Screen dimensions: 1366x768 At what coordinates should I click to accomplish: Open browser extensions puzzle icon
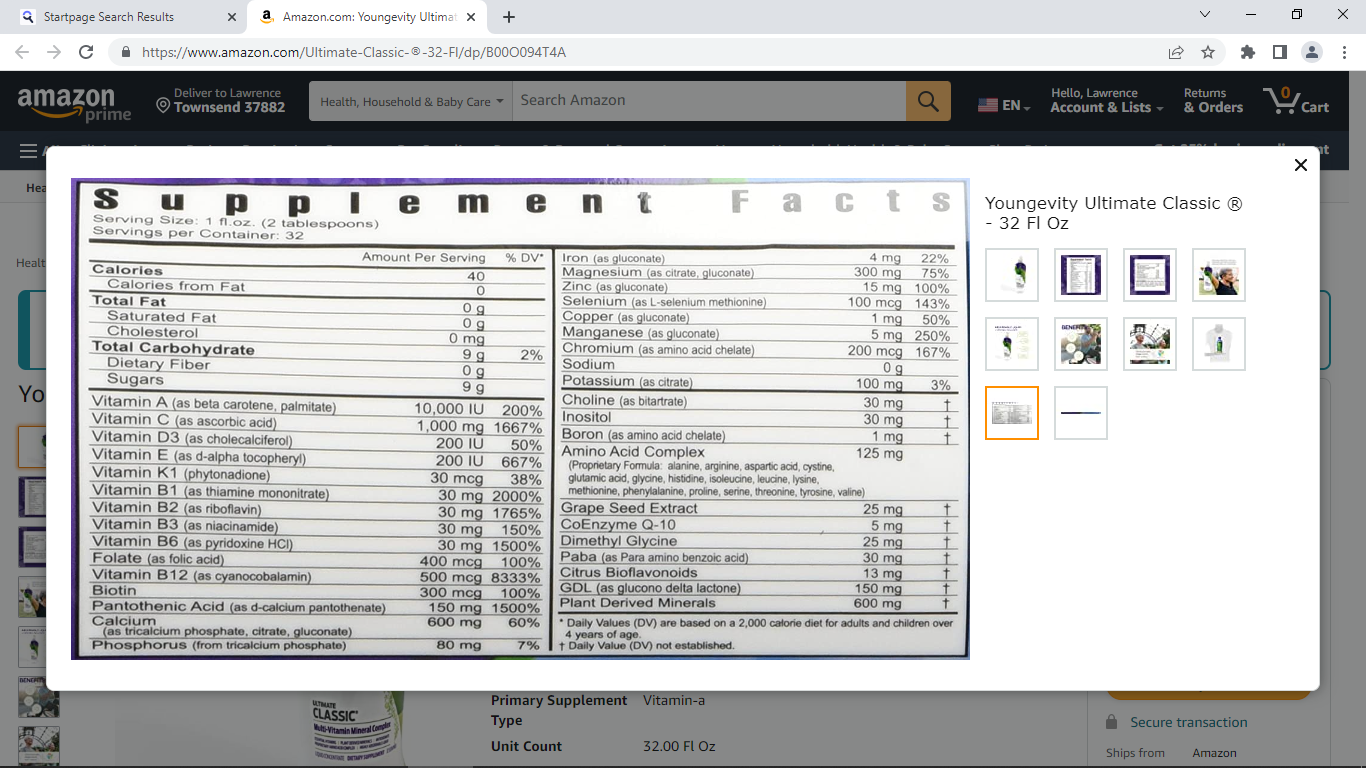pyautogui.click(x=1247, y=52)
